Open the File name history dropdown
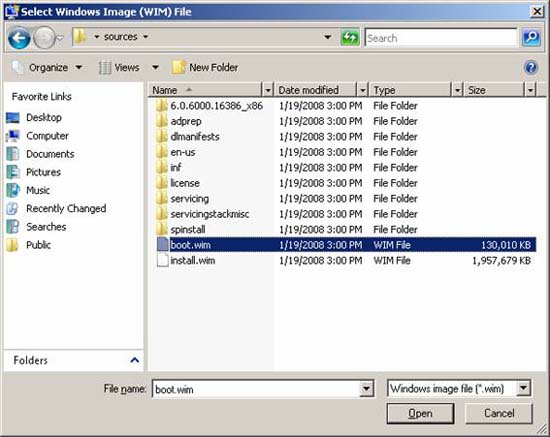 [366, 389]
